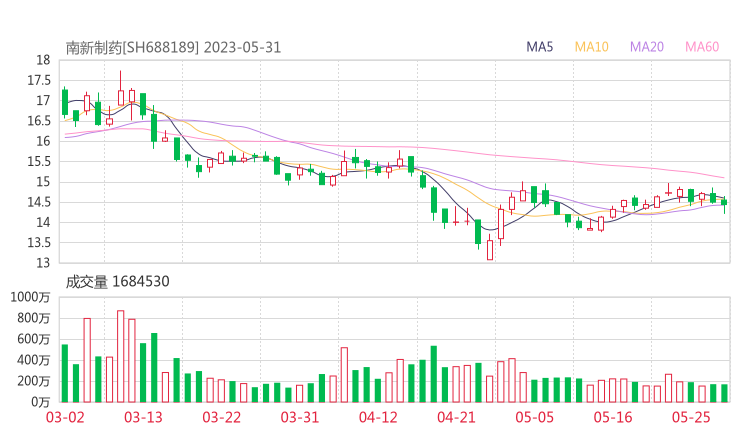Click the 0万 volume axis label
Image resolution: width=740 pixels, height=440 pixels.
[x=41, y=402]
